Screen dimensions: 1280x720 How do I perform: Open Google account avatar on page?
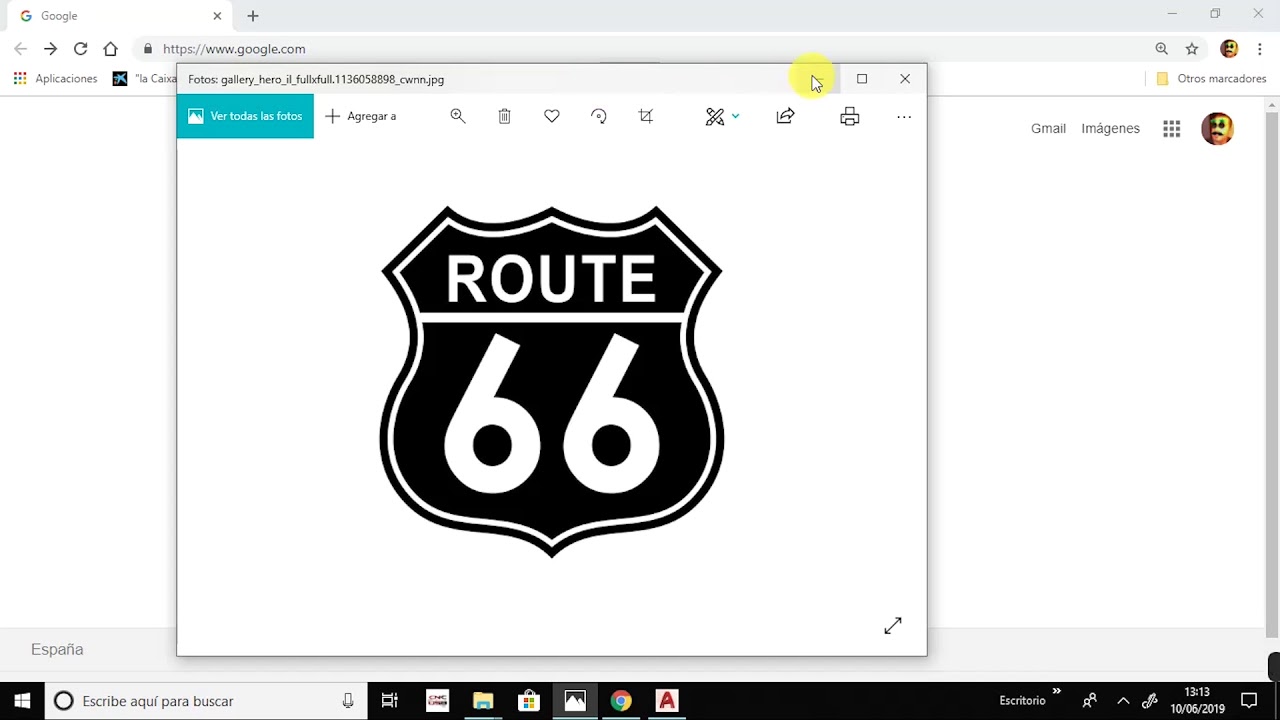tap(1217, 128)
